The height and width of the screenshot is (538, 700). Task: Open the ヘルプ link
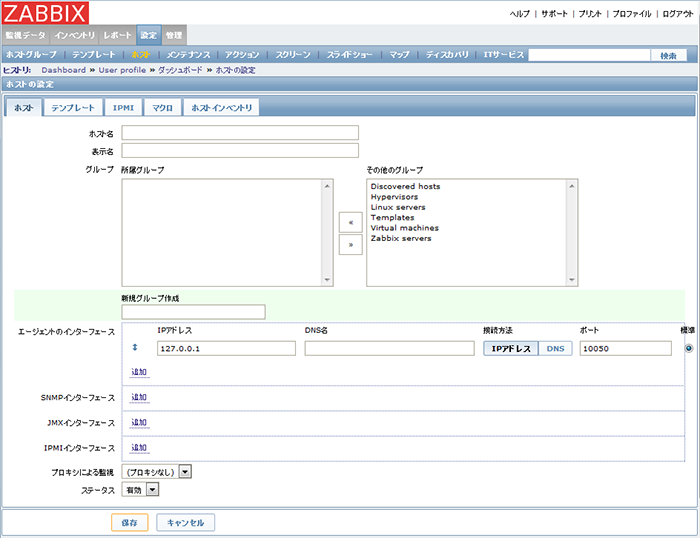coord(519,14)
